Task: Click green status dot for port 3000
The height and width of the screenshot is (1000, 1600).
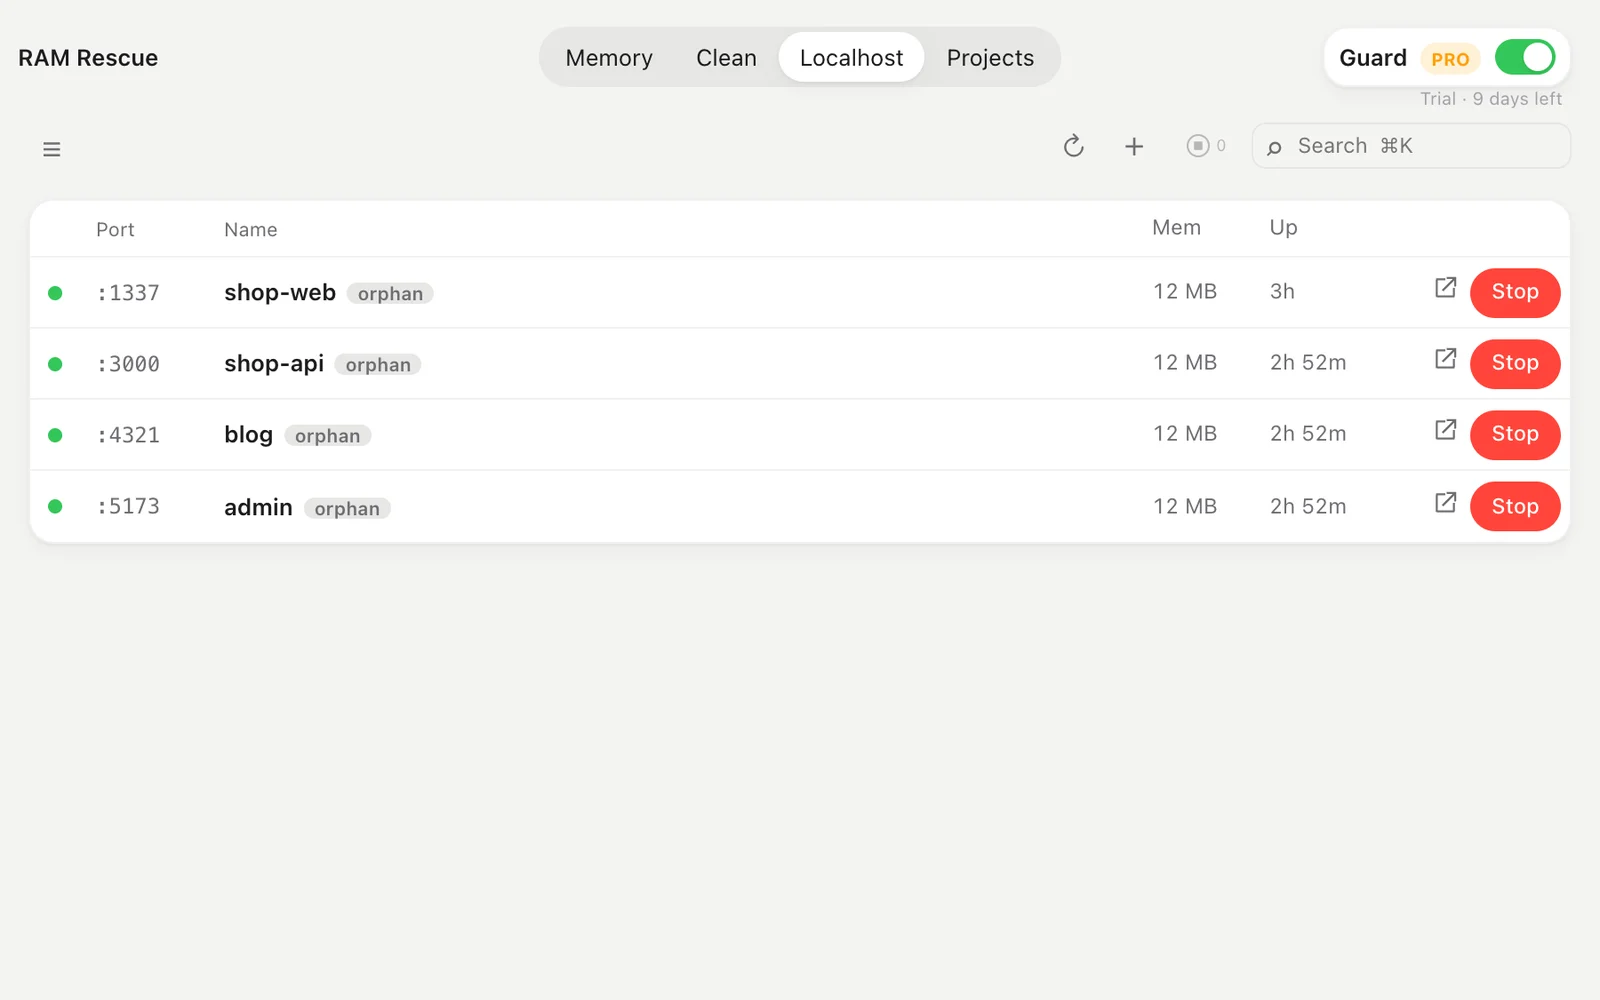Action: pos(55,364)
